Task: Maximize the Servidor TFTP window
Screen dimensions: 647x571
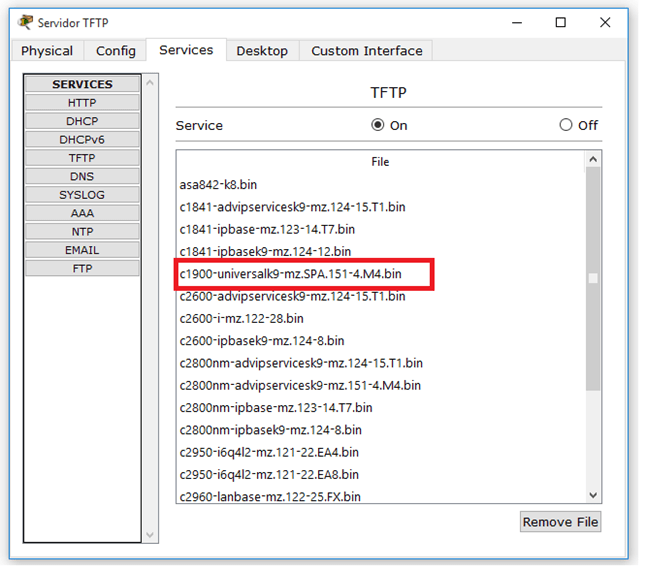Action: click(561, 22)
